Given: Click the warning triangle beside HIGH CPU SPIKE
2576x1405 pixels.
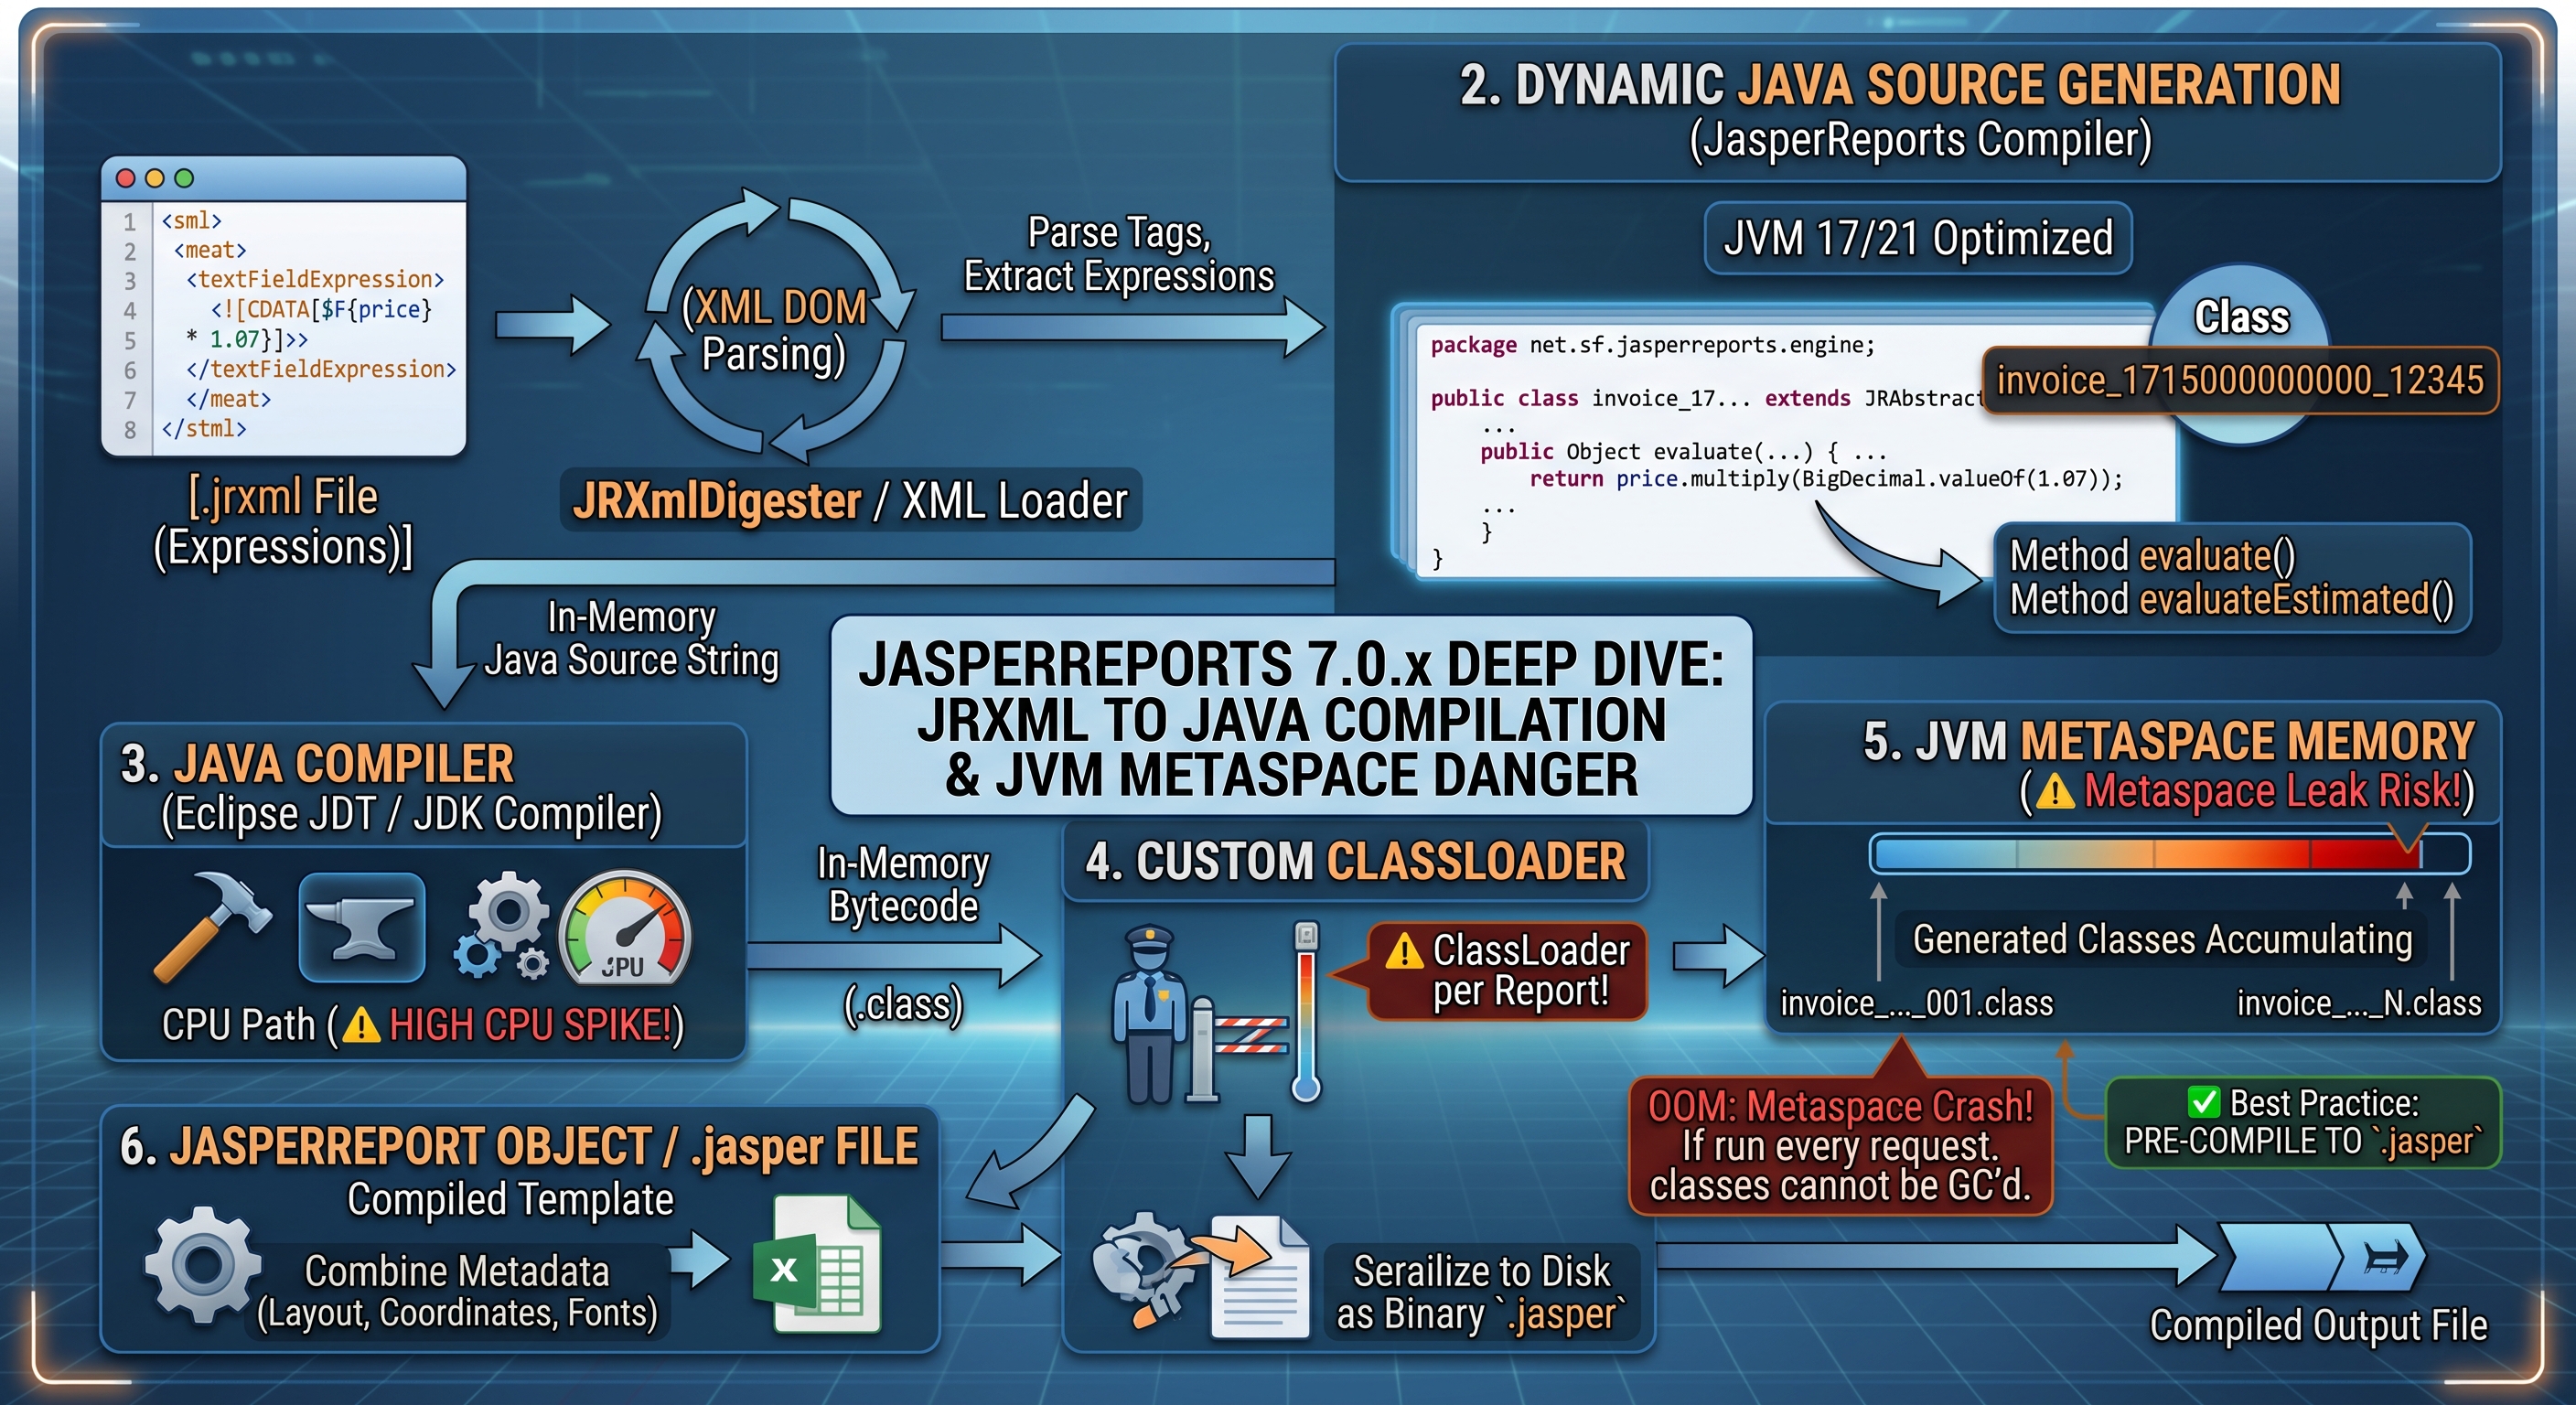Looking at the screenshot, I should point(361,1025).
